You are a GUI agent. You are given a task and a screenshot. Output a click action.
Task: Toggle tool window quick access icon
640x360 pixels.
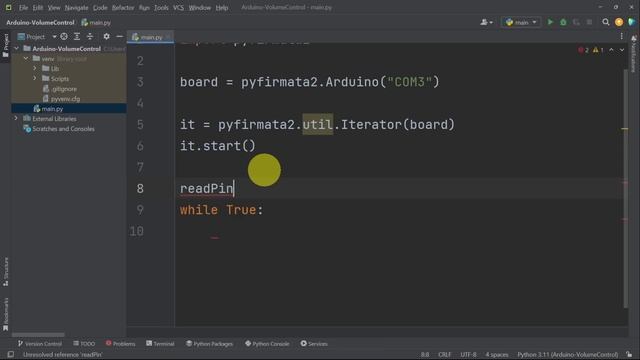pos(11,354)
